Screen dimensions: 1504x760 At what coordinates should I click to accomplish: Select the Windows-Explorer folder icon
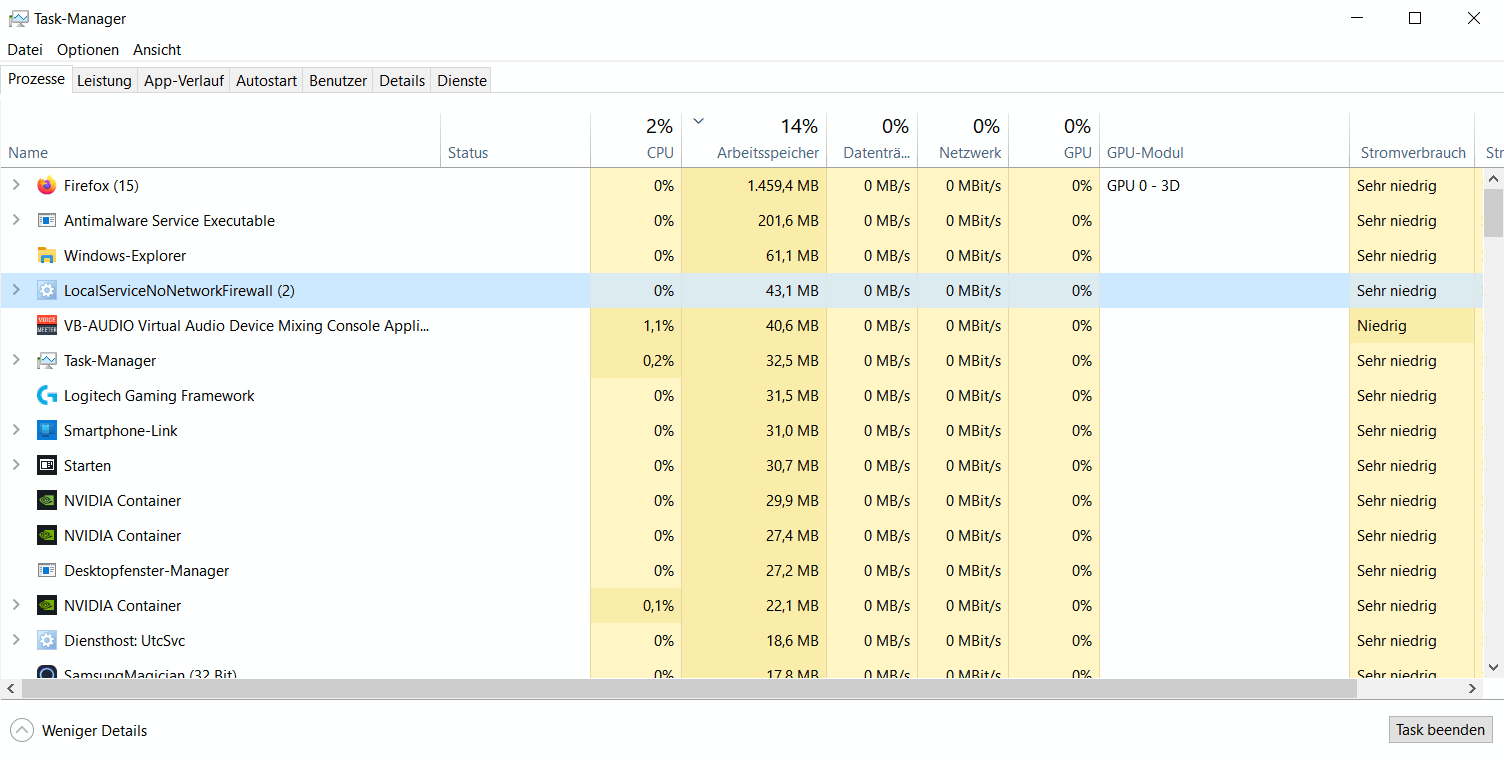click(47, 256)
